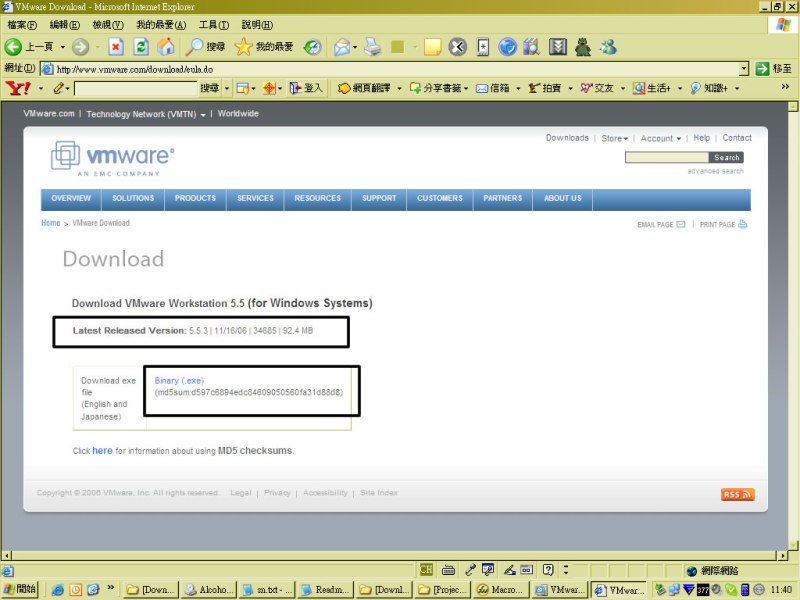
Task: Expand the mail envelope dropdown arrow
Action: 355,47
